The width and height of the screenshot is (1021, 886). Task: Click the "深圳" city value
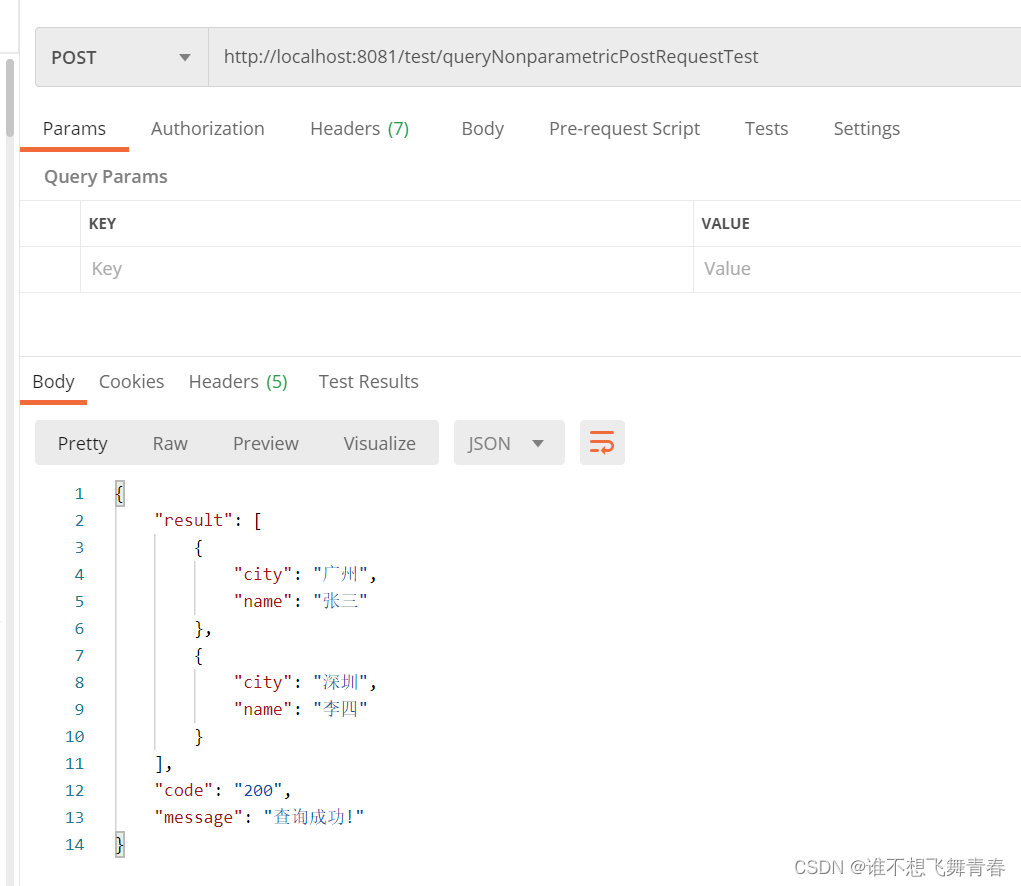(x=340, y=682)
